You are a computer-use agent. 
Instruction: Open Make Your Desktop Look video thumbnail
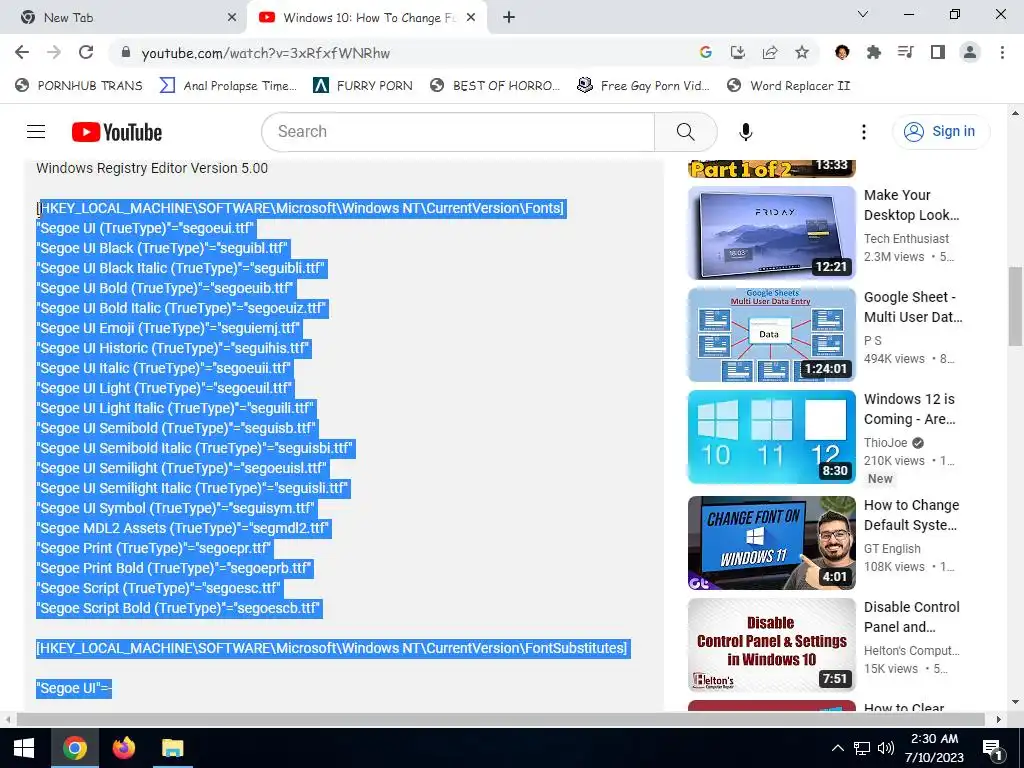click(x=771, y=233)
